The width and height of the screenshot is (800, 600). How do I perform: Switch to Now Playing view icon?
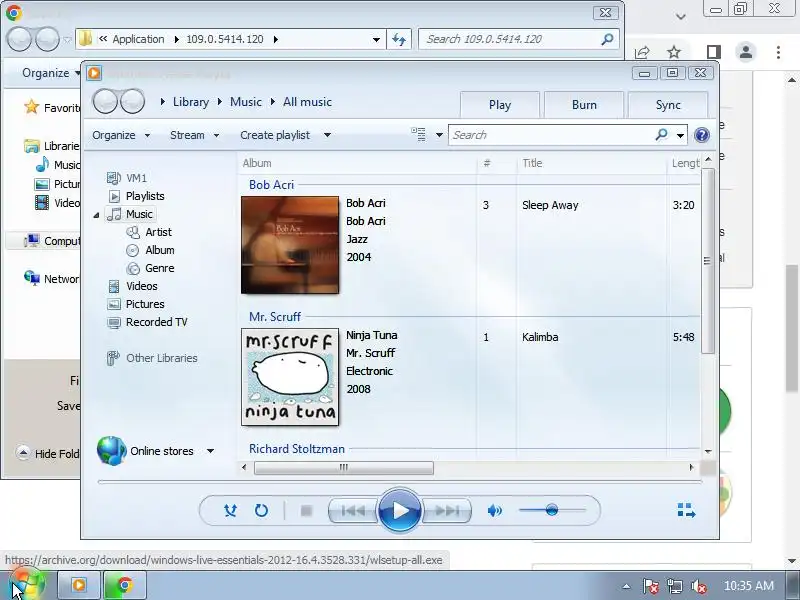[686, 510]
